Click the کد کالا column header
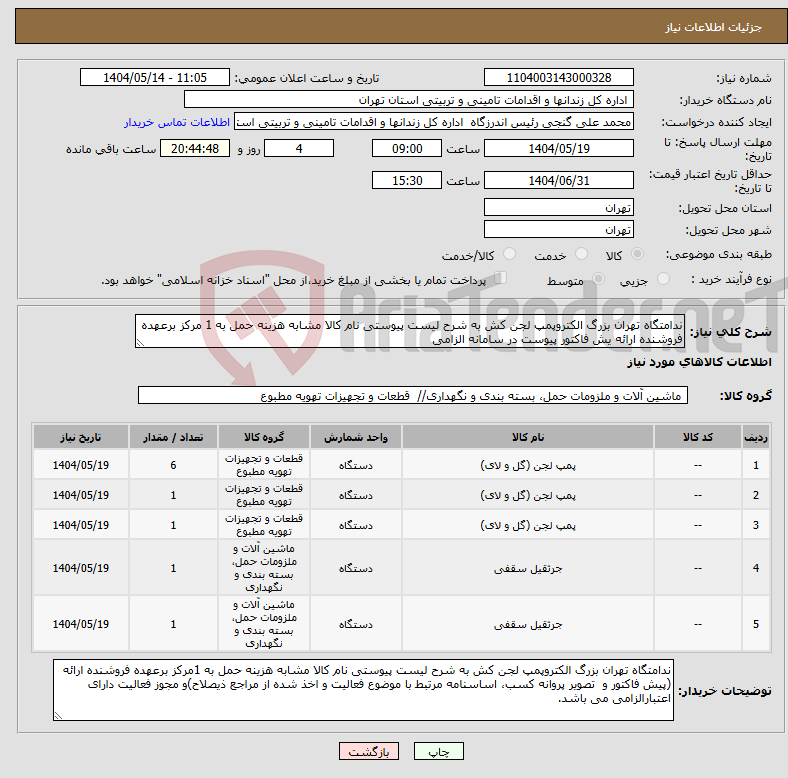 698,437
